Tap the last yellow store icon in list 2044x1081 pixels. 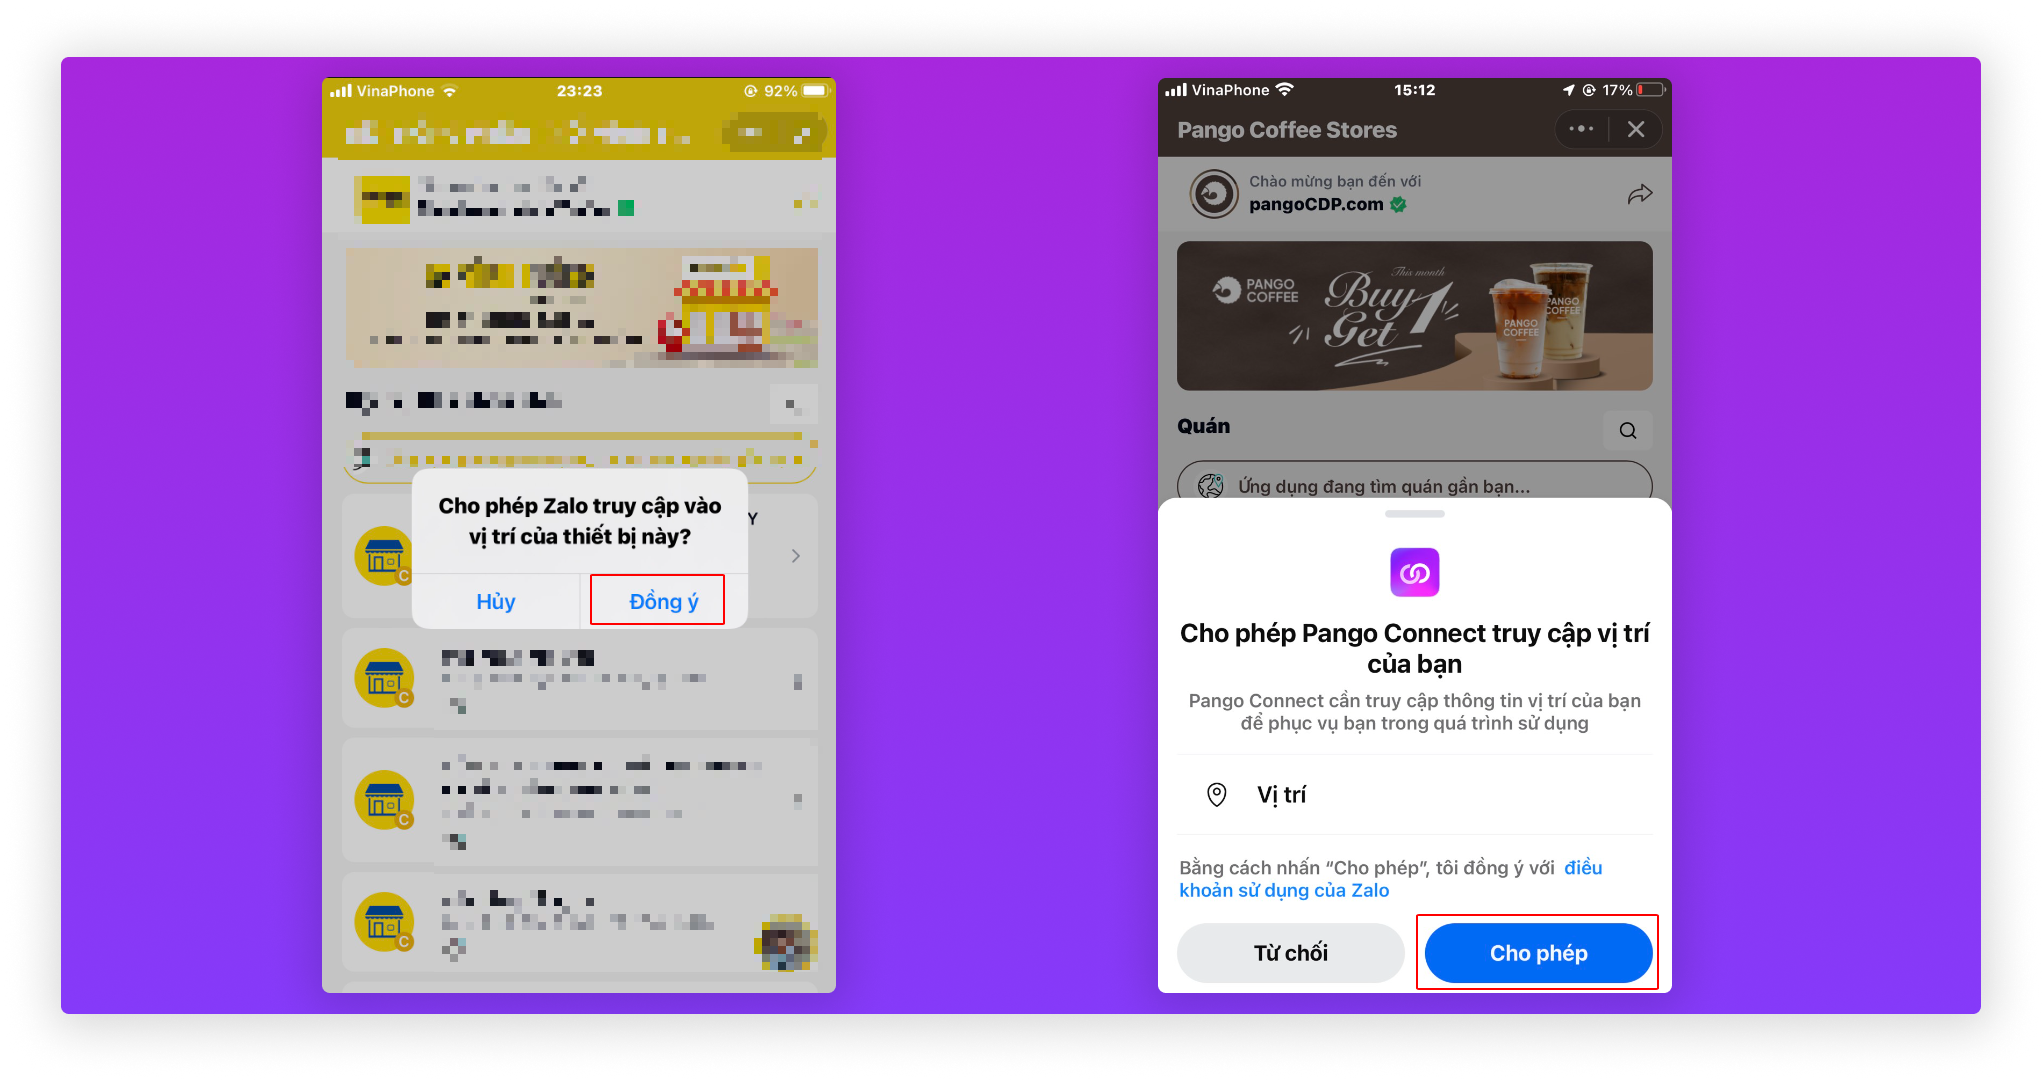click(x=384, y=922)
